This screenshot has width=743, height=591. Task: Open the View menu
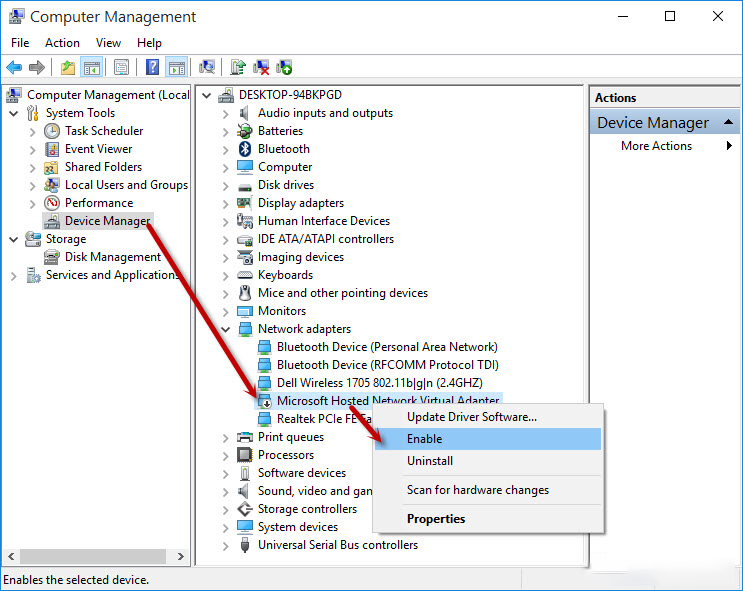point(108,43)
